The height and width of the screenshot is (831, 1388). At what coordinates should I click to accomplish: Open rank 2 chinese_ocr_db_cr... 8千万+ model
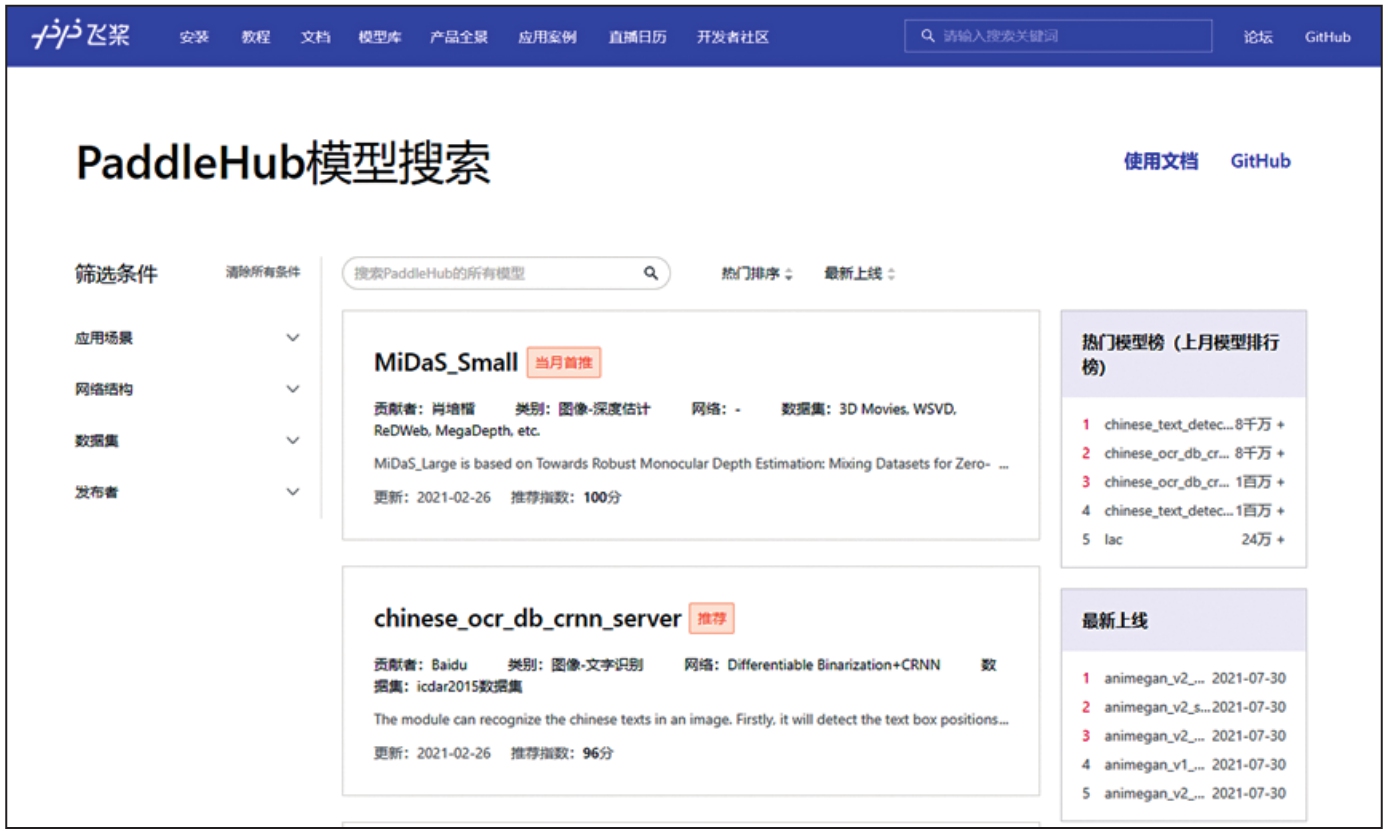pos(1184,454)
